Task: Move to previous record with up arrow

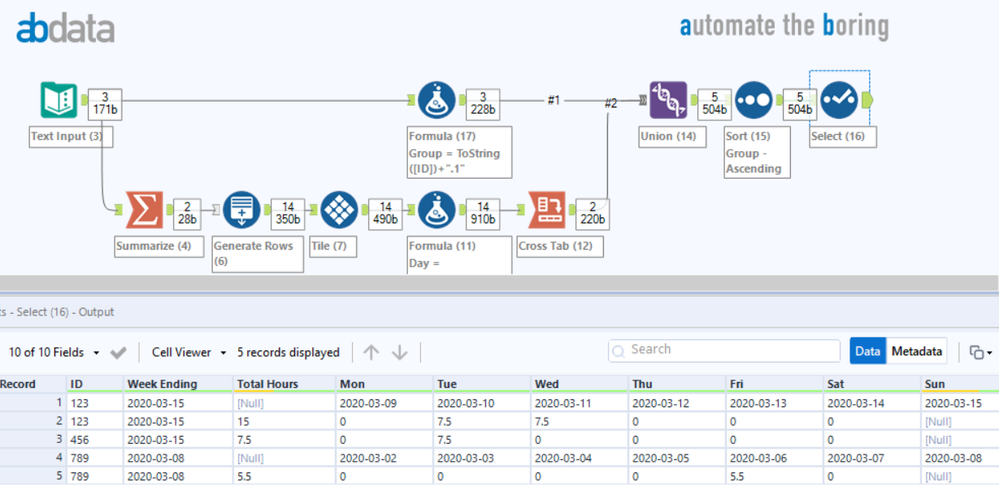Action: pyautogui.click(x=371, y=353)
